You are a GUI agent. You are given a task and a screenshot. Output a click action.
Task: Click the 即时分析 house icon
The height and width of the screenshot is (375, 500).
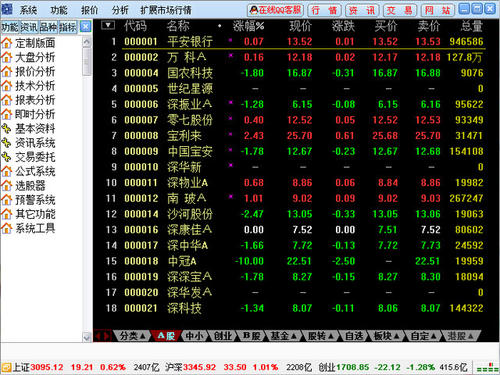6,114
